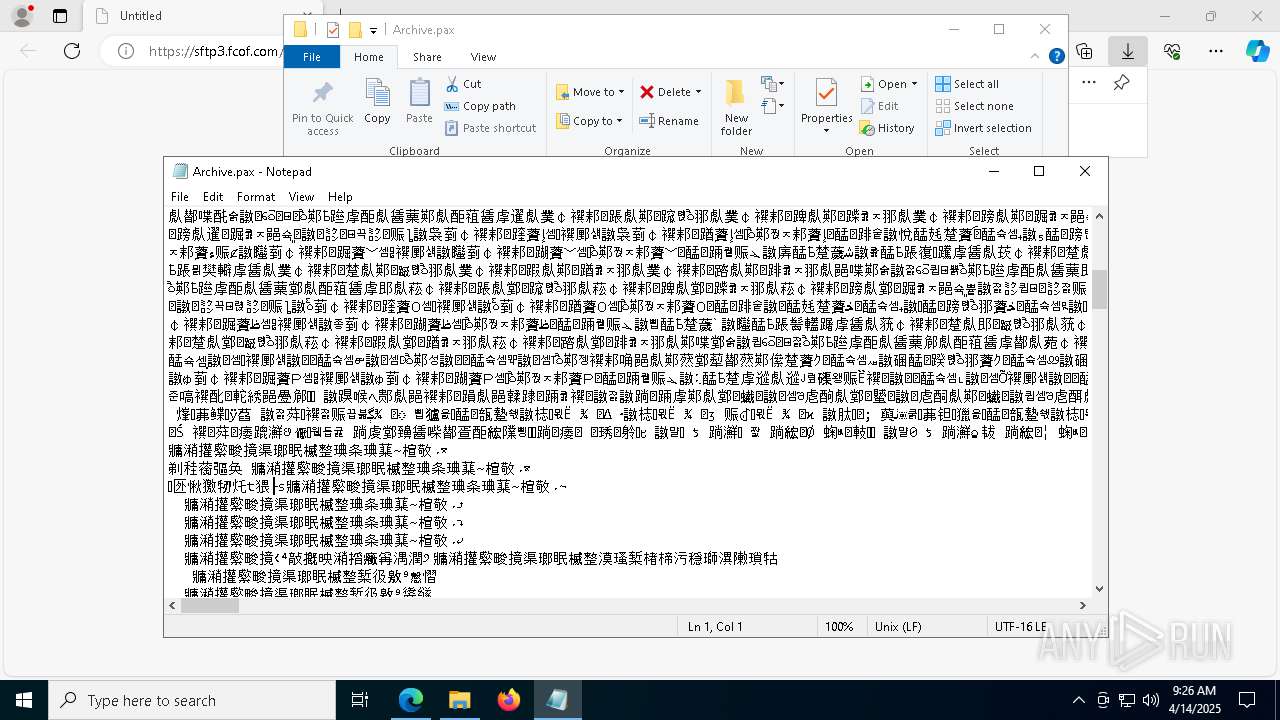Image resolution: width=1280 pixels, height=720 pixels.
Task: Select Copy path command
Action: [x=480, y=106]
